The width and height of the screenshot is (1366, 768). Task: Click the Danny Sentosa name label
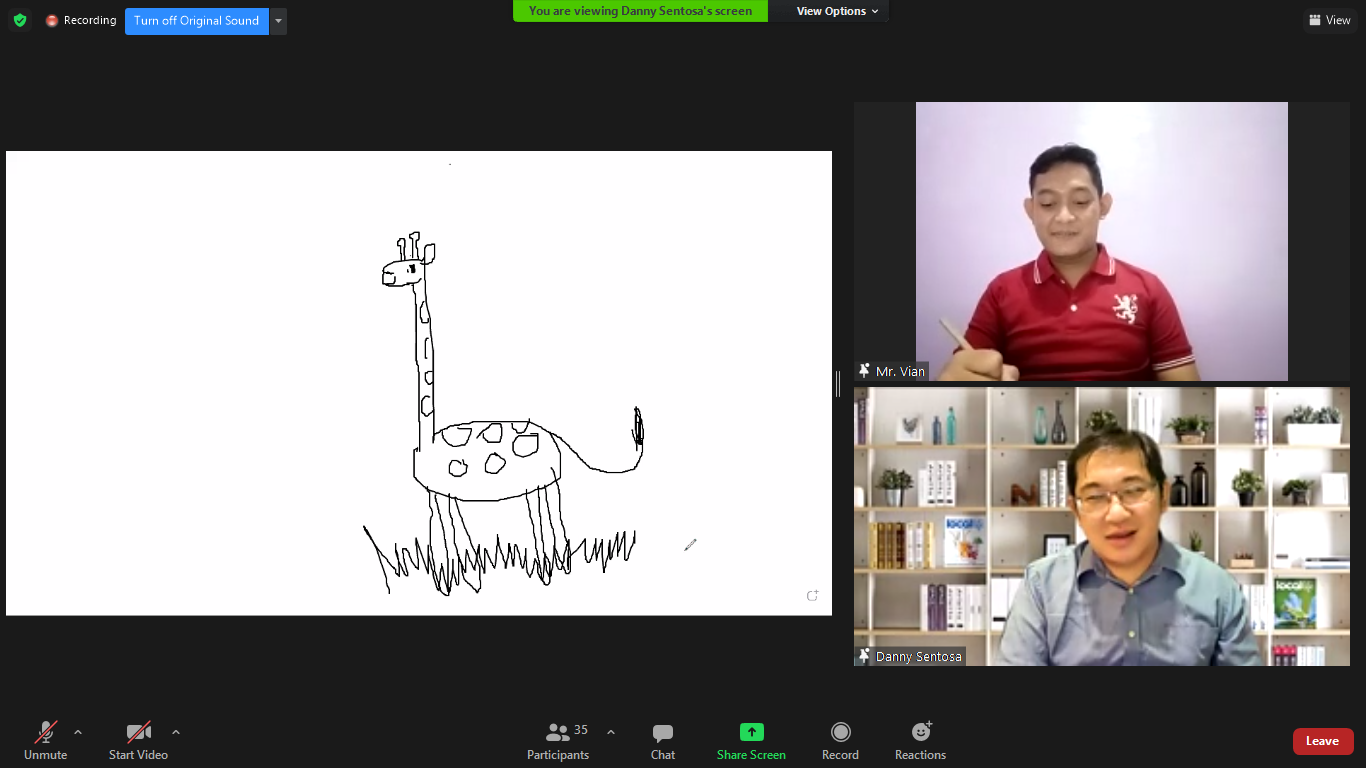(x=919, y=656)
